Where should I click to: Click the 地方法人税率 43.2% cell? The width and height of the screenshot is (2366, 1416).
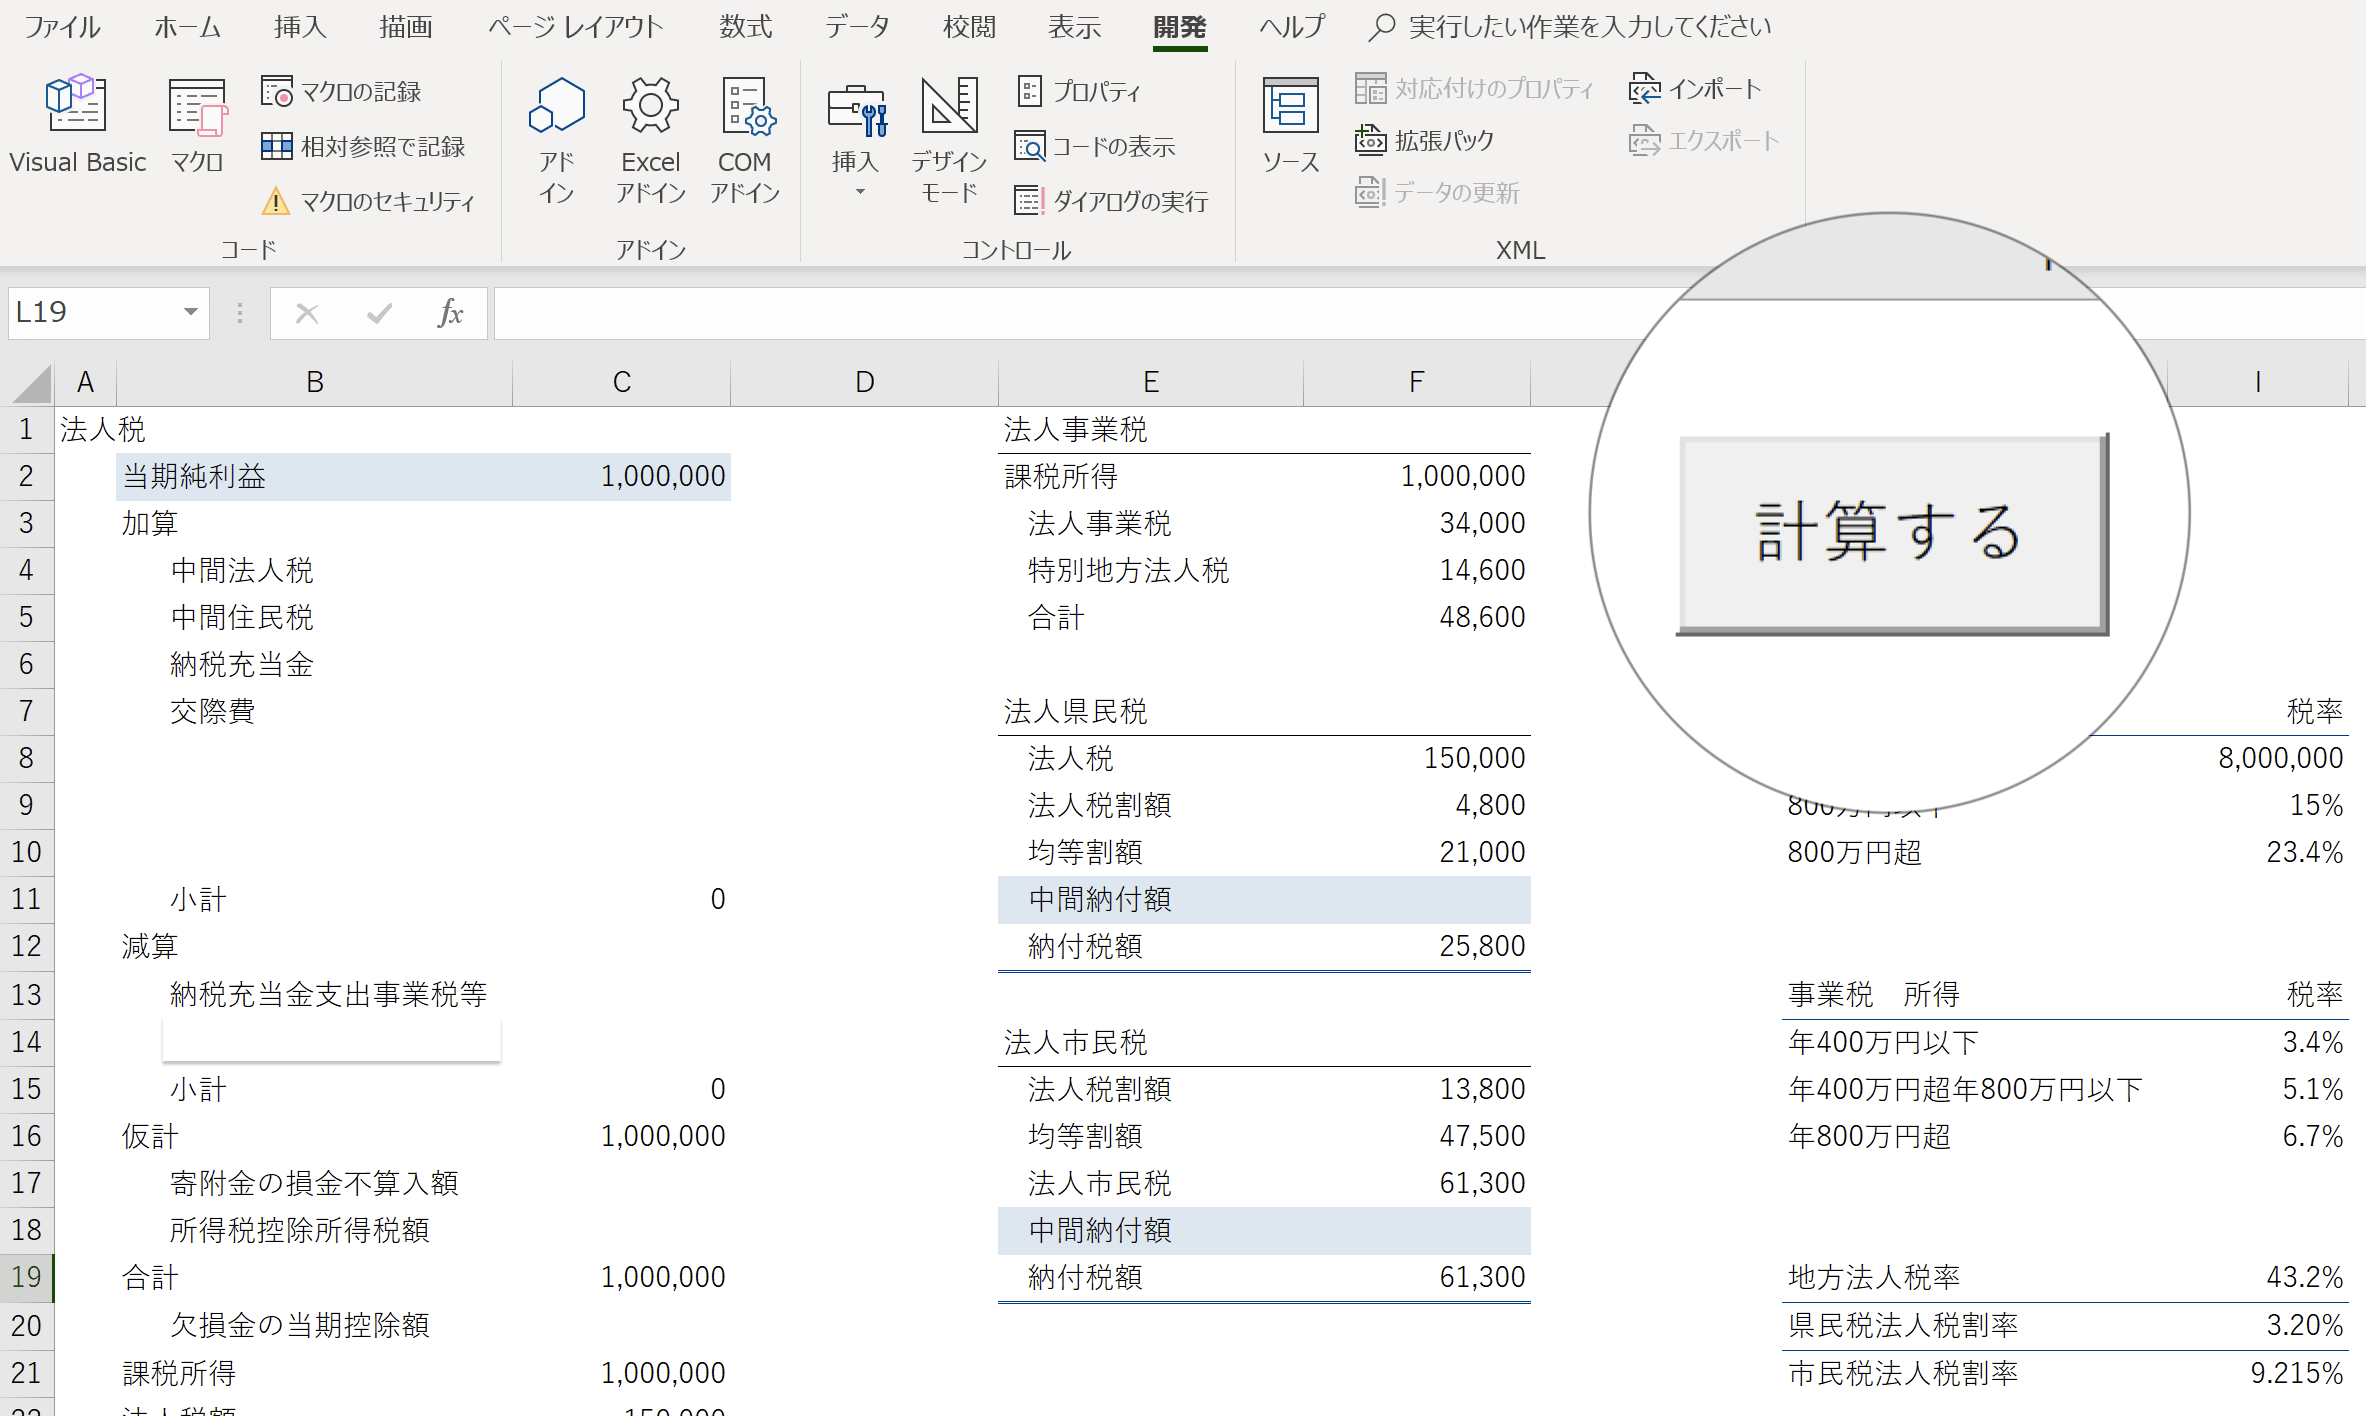click(2258, 1277)
